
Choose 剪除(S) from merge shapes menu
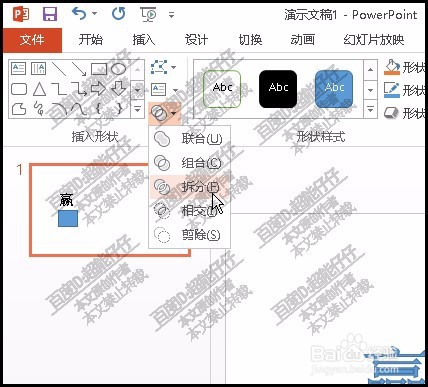coord(189,235)
